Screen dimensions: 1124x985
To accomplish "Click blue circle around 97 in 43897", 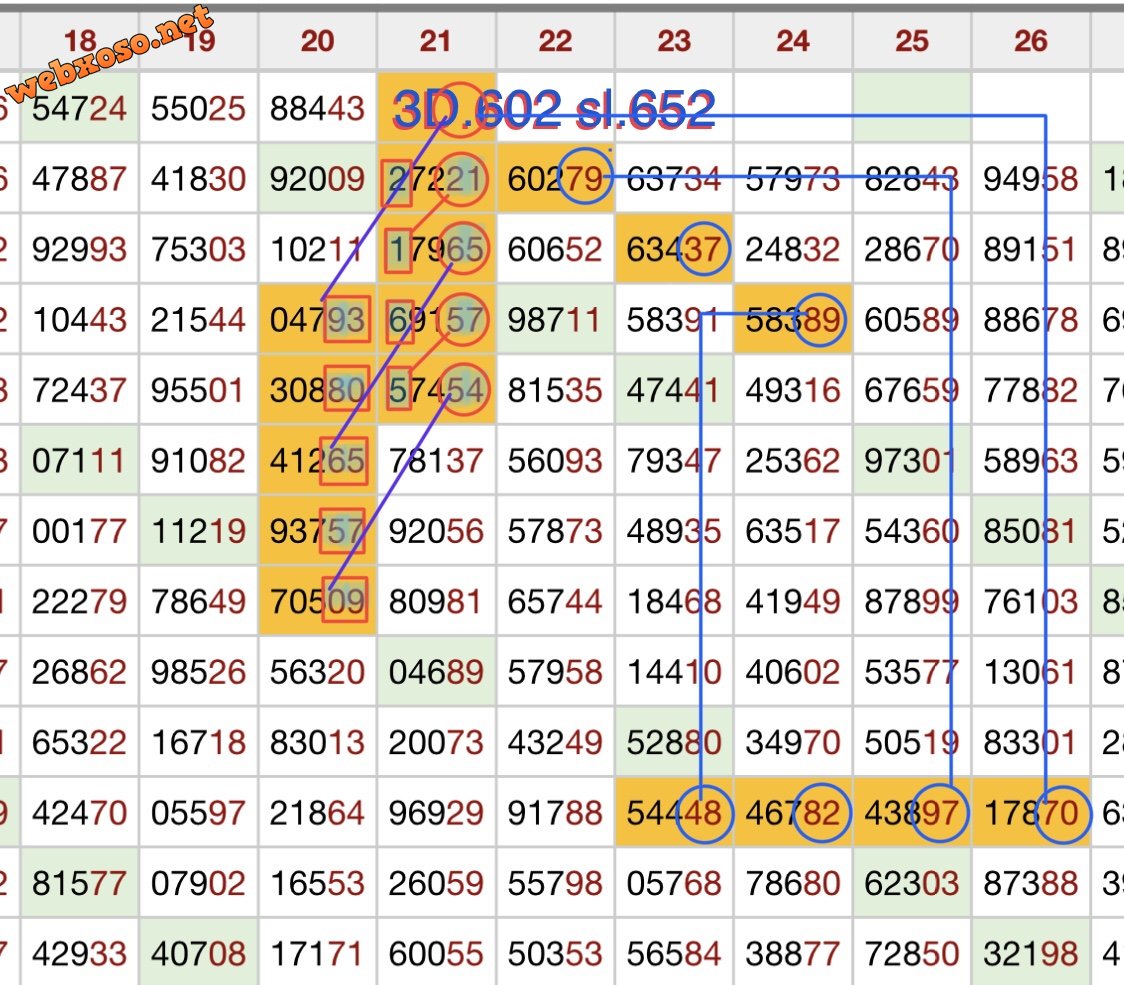I will [x=941, y=813].
